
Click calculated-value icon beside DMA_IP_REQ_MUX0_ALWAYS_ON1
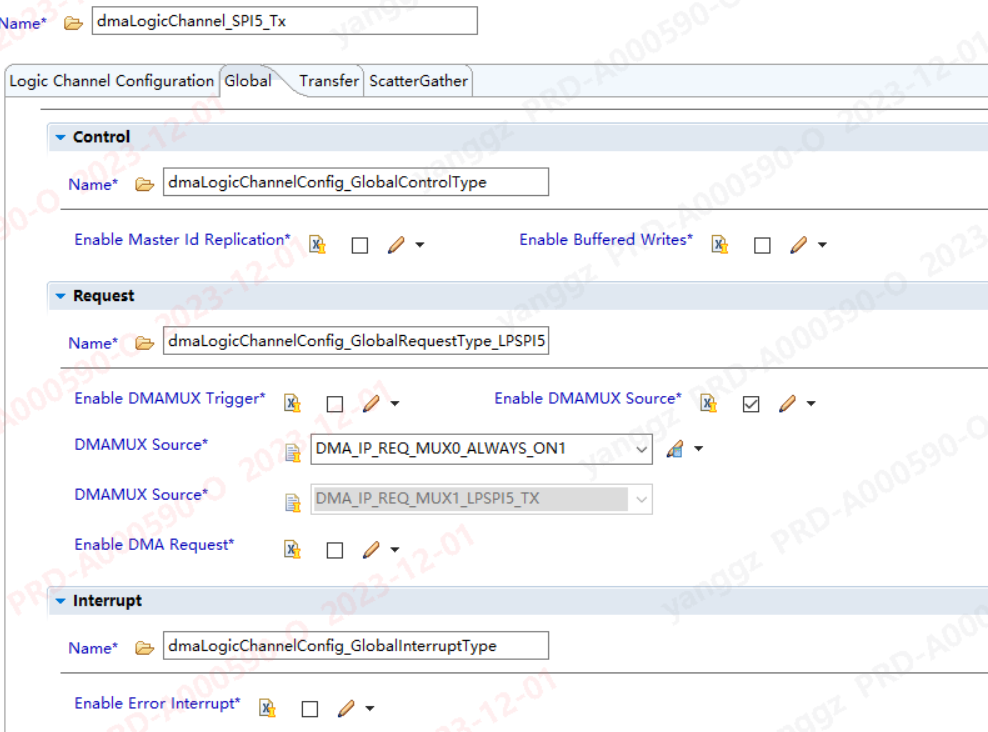(x=675, y=449)
